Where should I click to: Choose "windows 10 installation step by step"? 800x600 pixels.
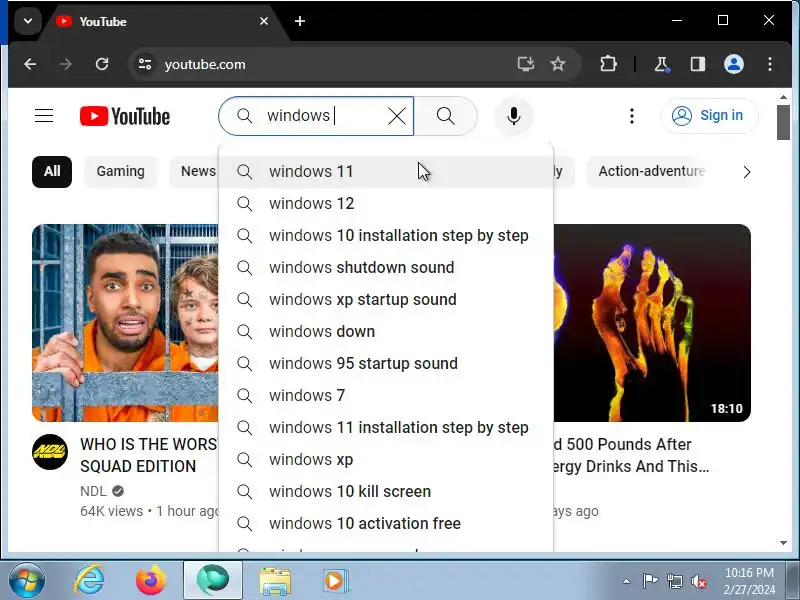(x=386, y=236)
